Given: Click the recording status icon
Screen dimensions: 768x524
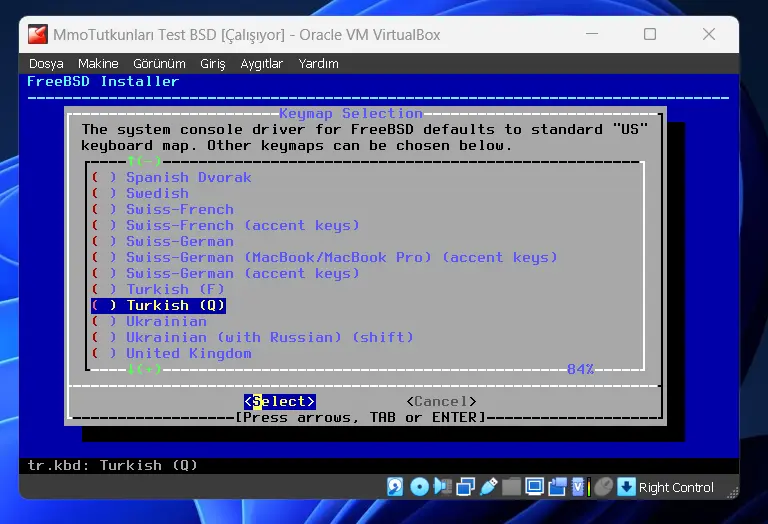Looking at the screenshot, I should click(557, 487).
